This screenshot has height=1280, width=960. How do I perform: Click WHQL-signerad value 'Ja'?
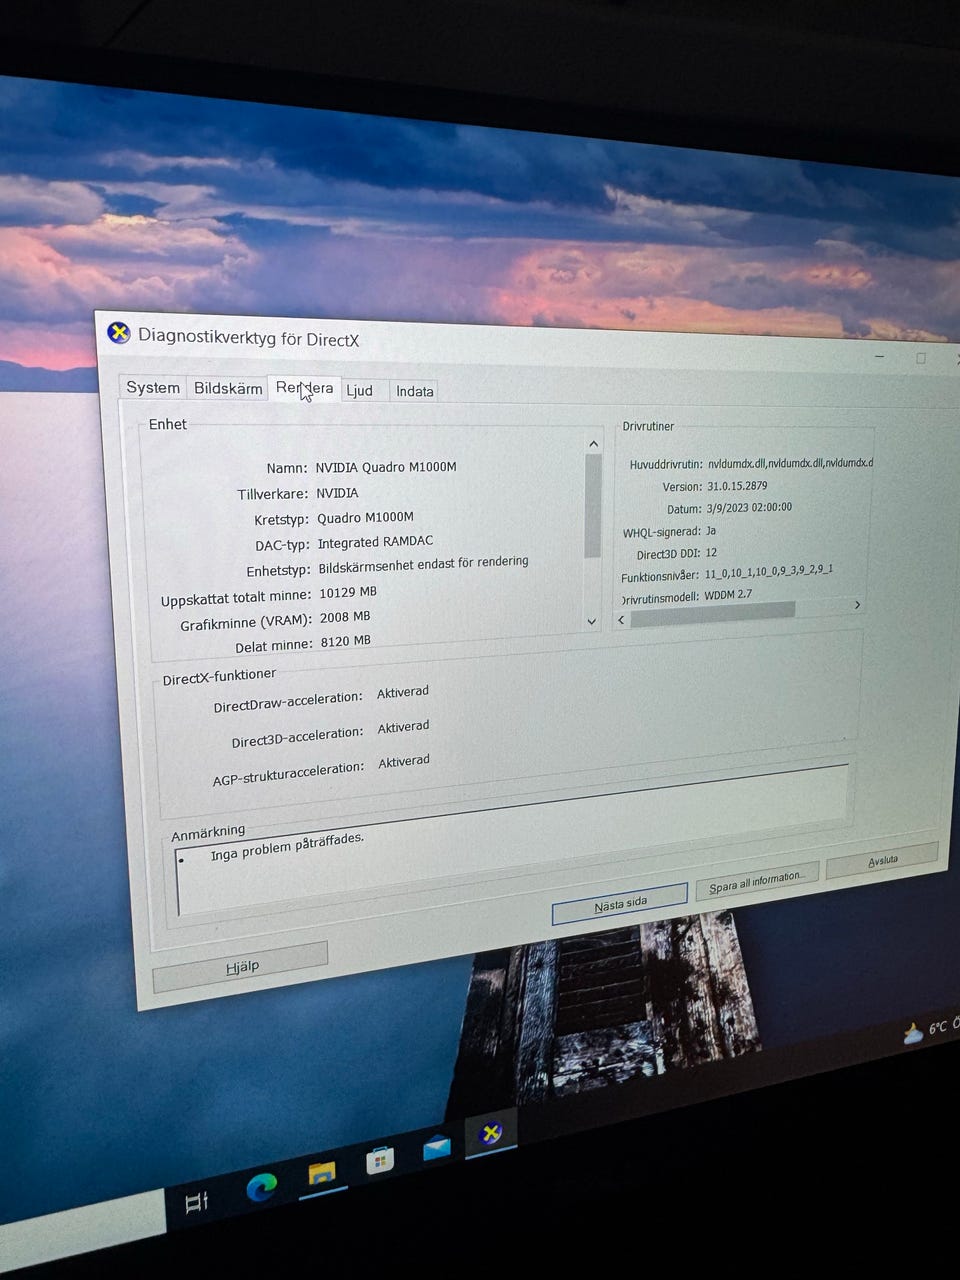pos(711,531)
